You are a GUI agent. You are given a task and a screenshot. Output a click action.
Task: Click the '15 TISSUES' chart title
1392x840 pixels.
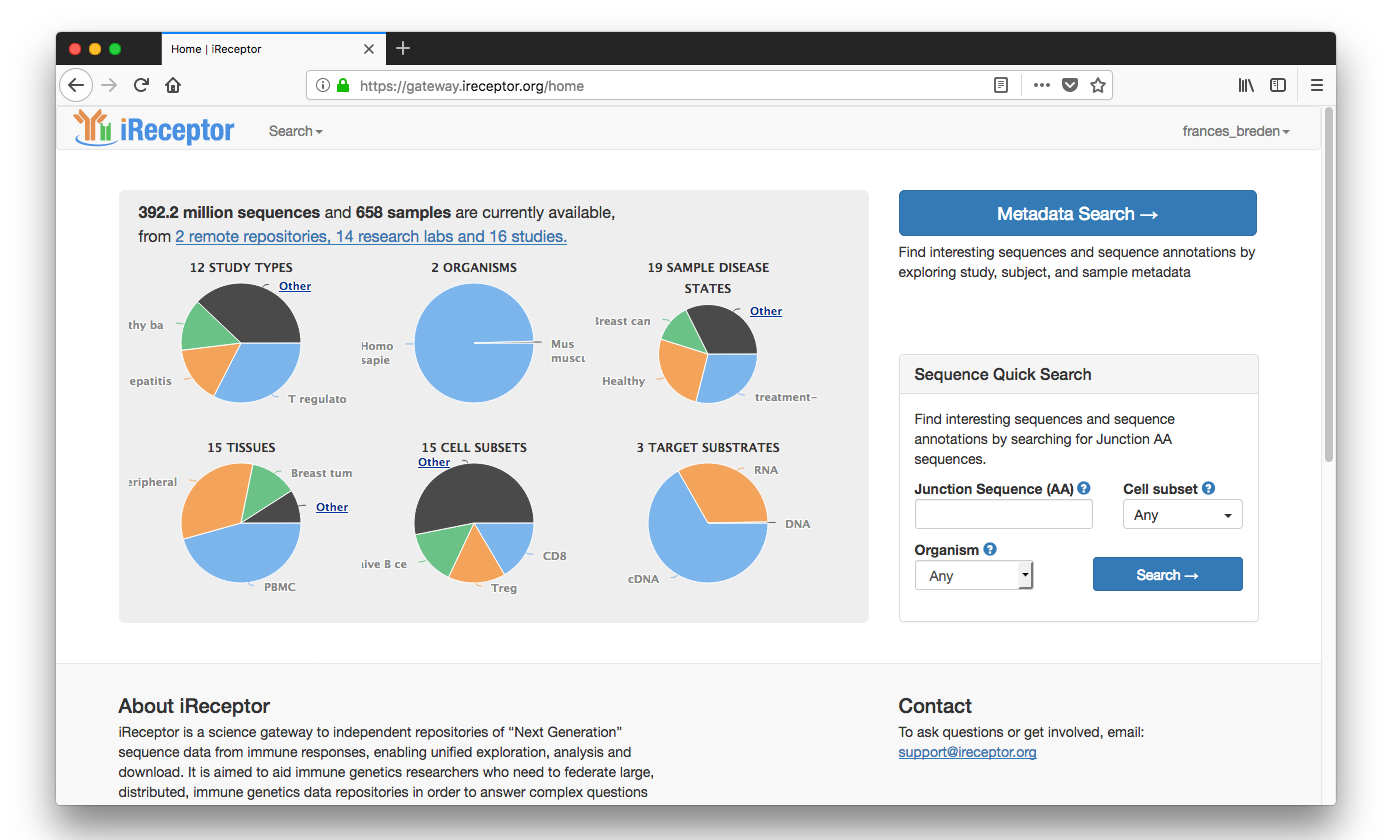[x=241, y=448]
